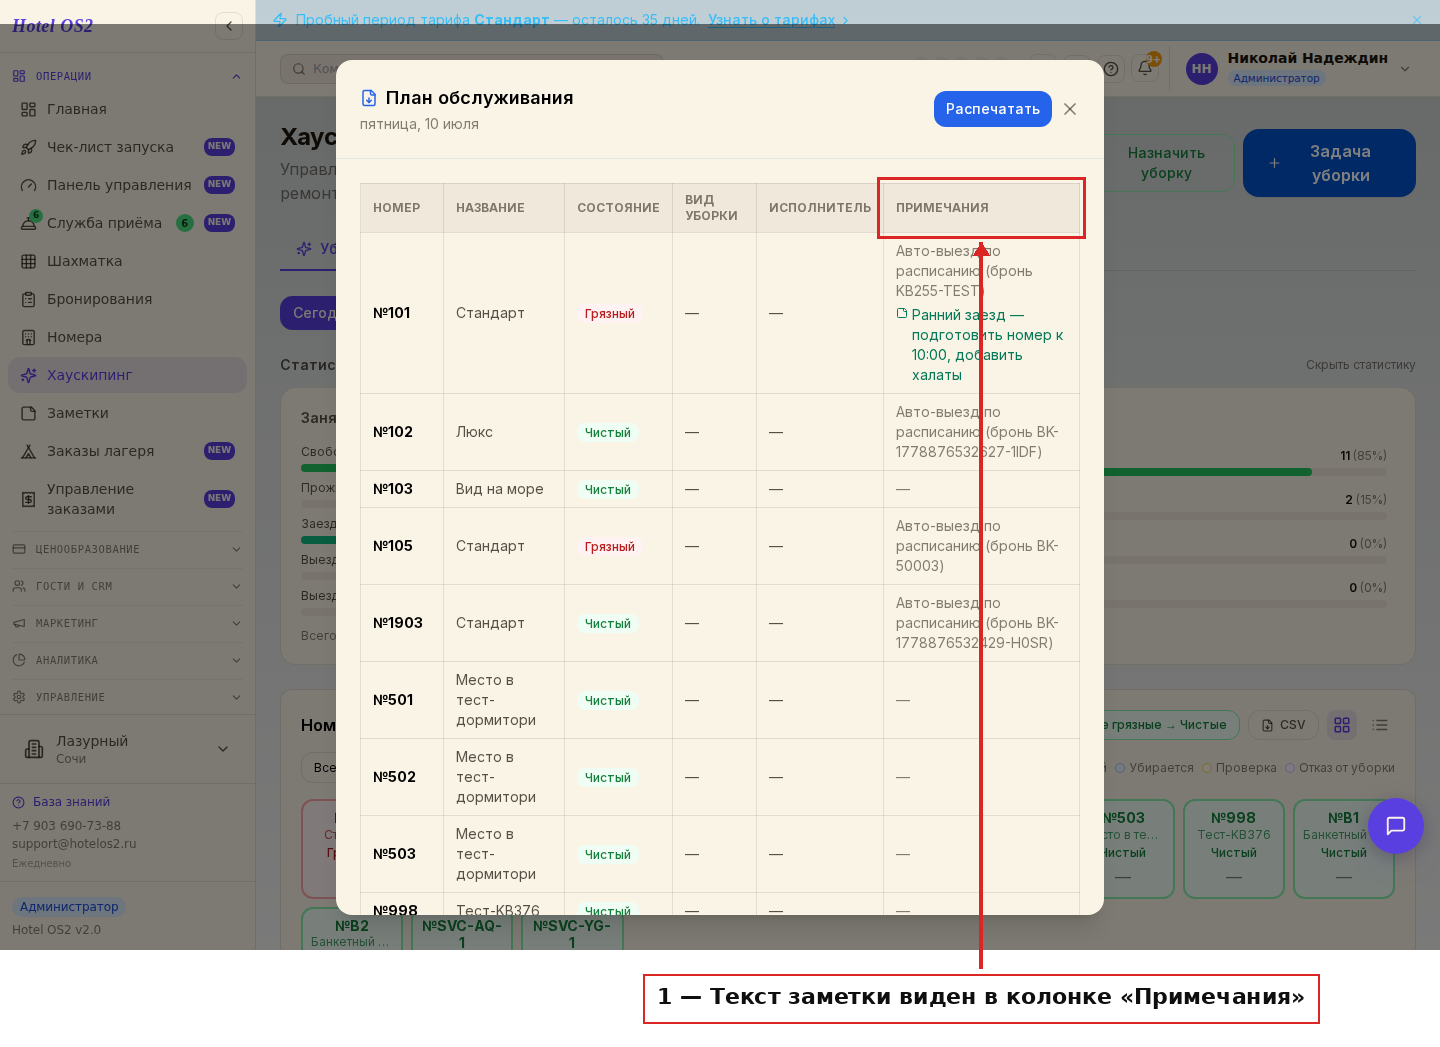
Task: Export rooms with CSV button
Action: 1283,725
